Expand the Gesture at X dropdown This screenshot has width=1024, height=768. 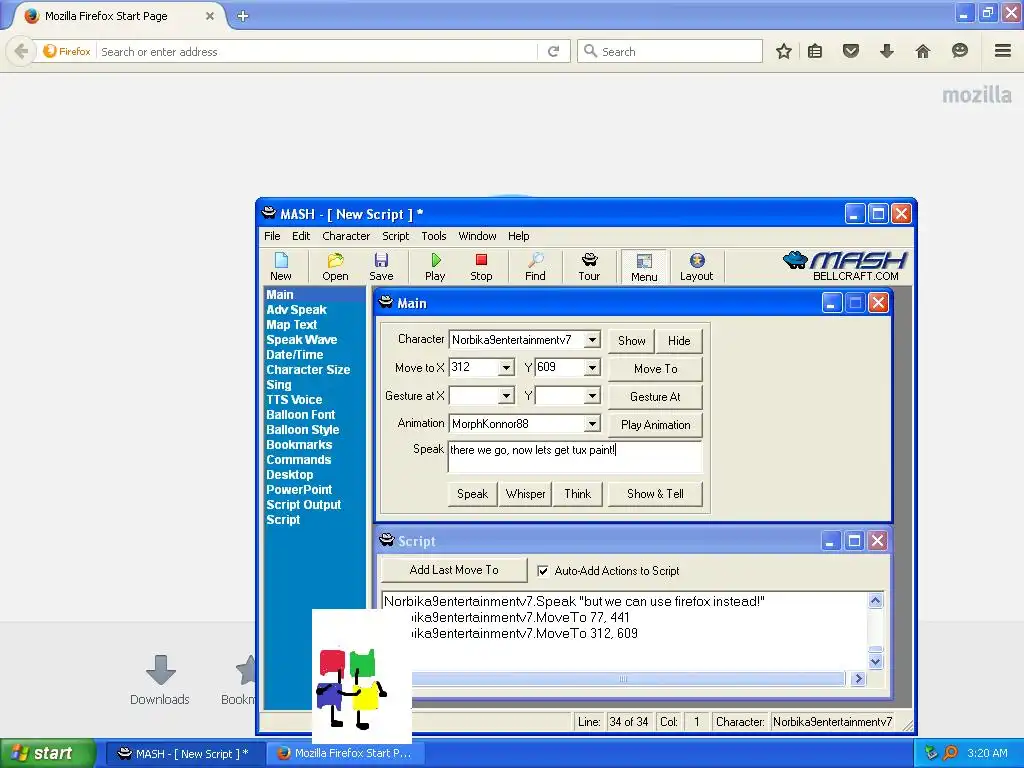(x=506, y=396)
